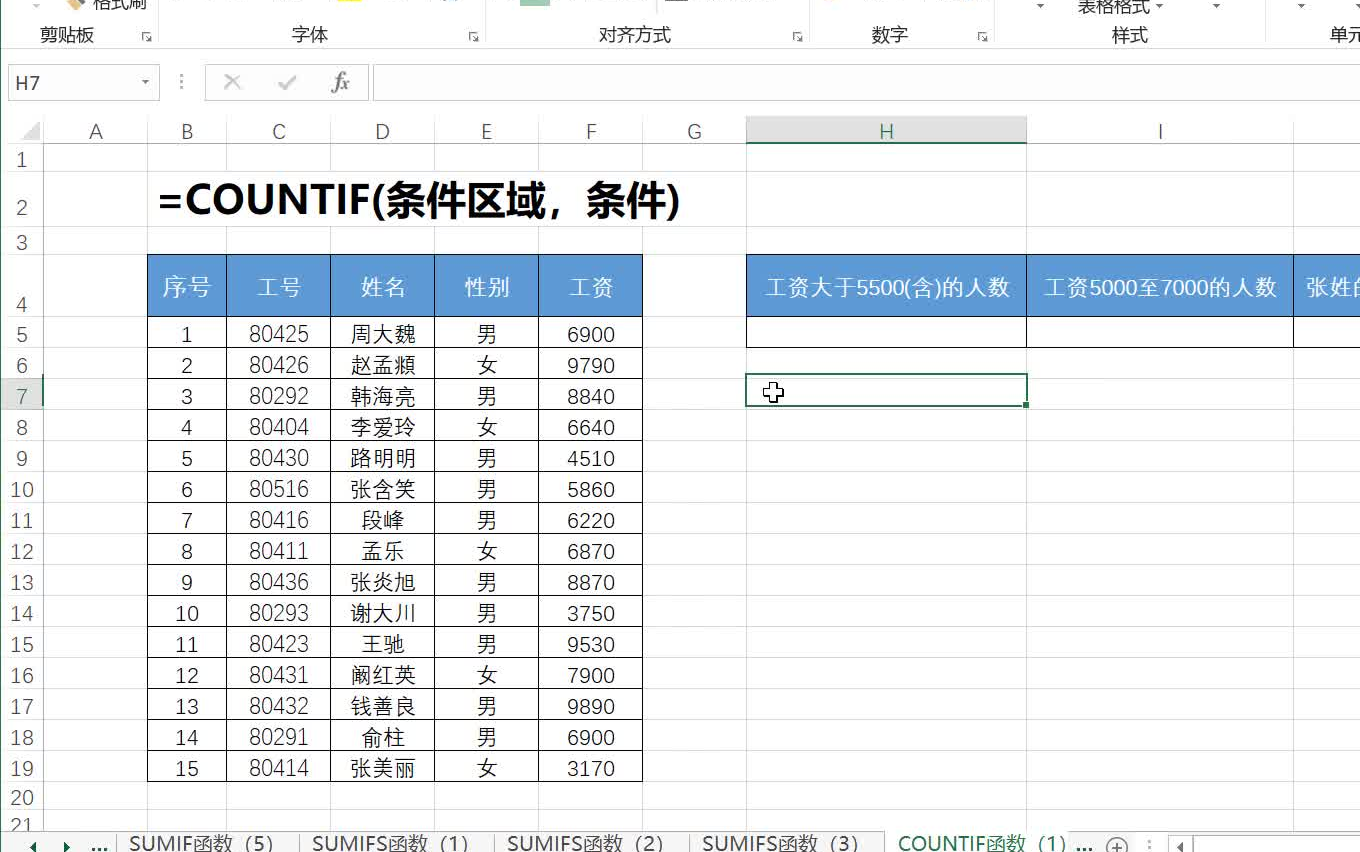Select salary cell 8840
Screen dimensions: 1360x852
(x=591, y=396)
